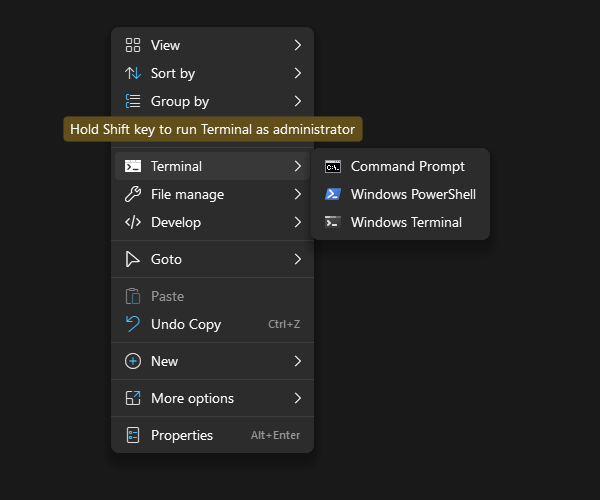Click the Terminal prompt icon in menu
The height and width of the screenshot is (500, 600).
coord(132,166)
